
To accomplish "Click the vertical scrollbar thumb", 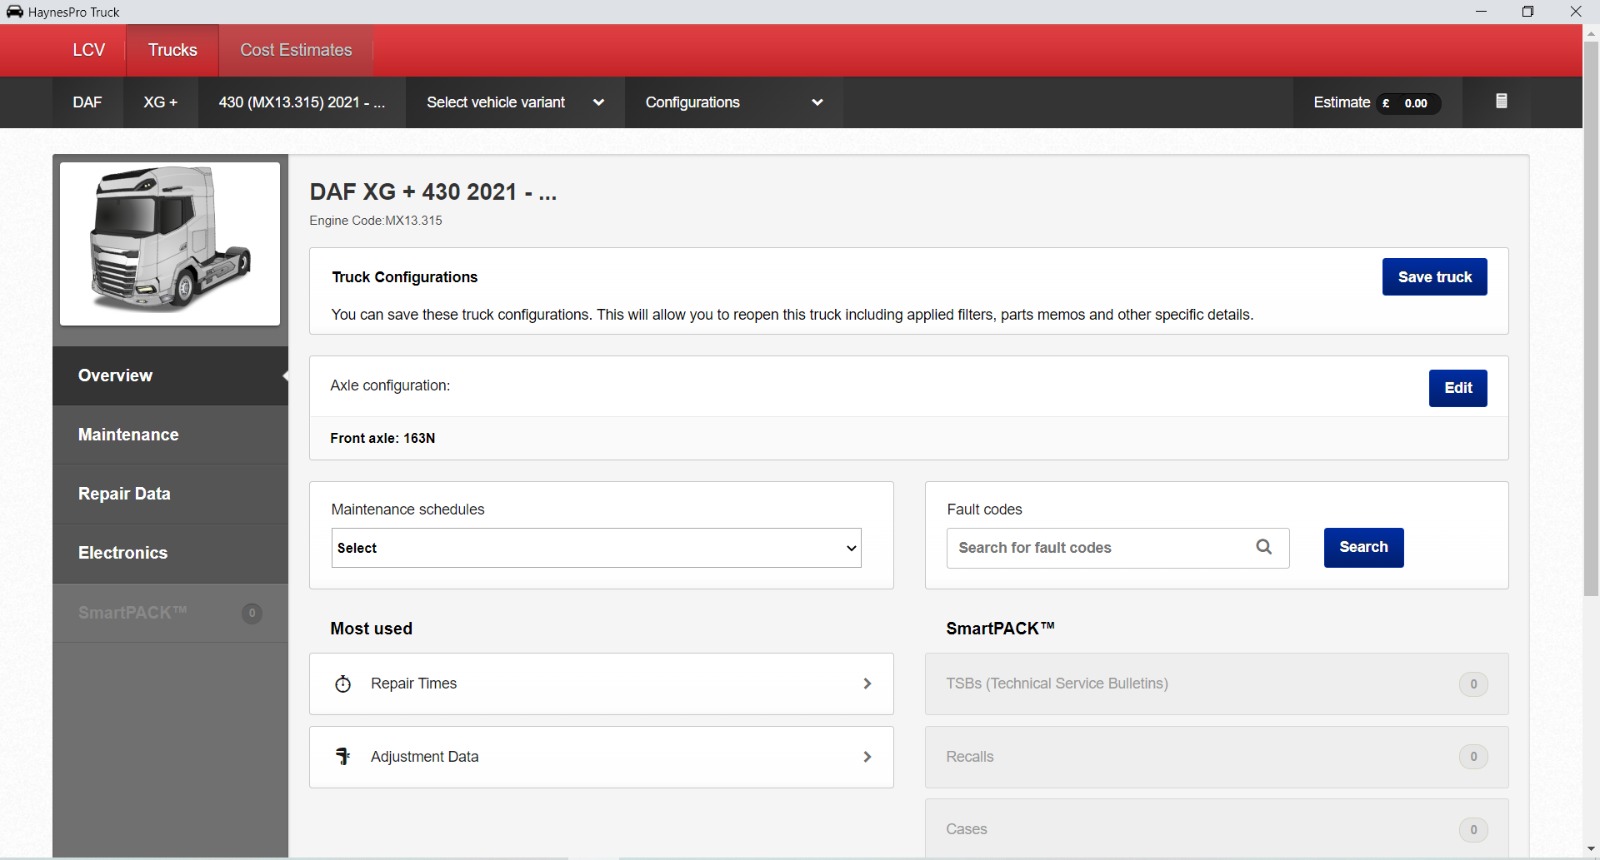I will click(x=1591, y=318).
